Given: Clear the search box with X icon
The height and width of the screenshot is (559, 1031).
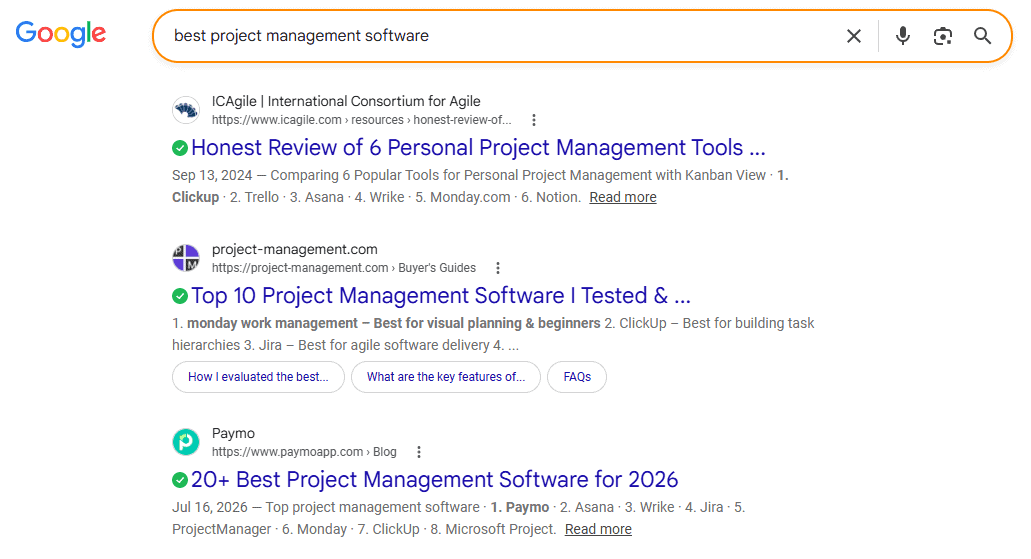Looking at the screenshot, I should point(853,36).
